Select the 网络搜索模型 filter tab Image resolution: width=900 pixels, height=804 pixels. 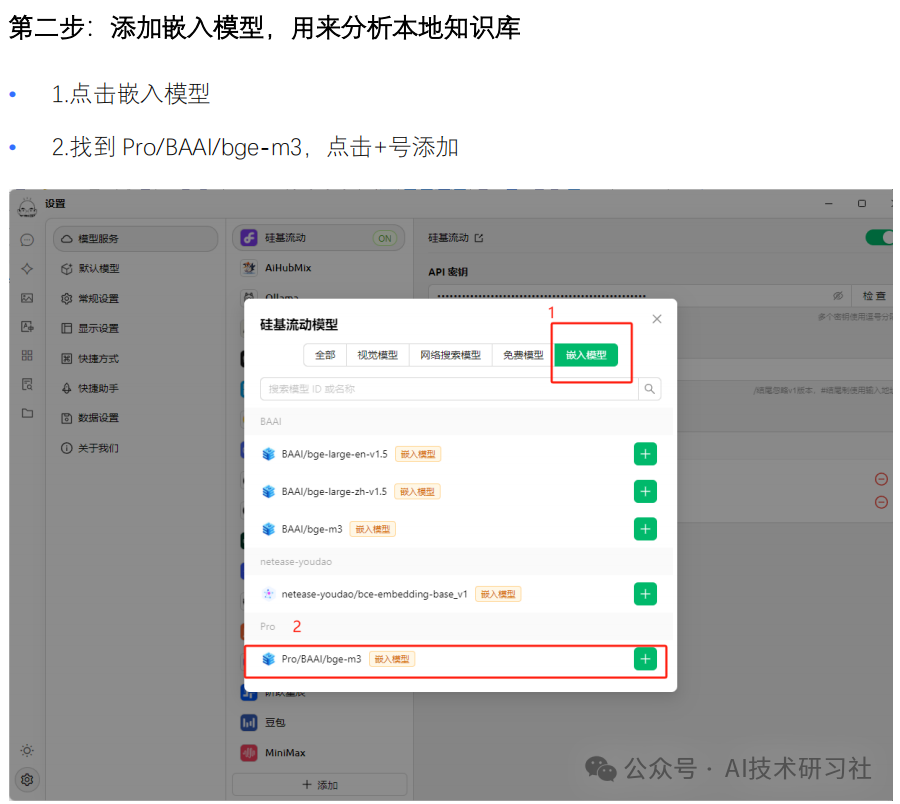[x=451, y=355]
